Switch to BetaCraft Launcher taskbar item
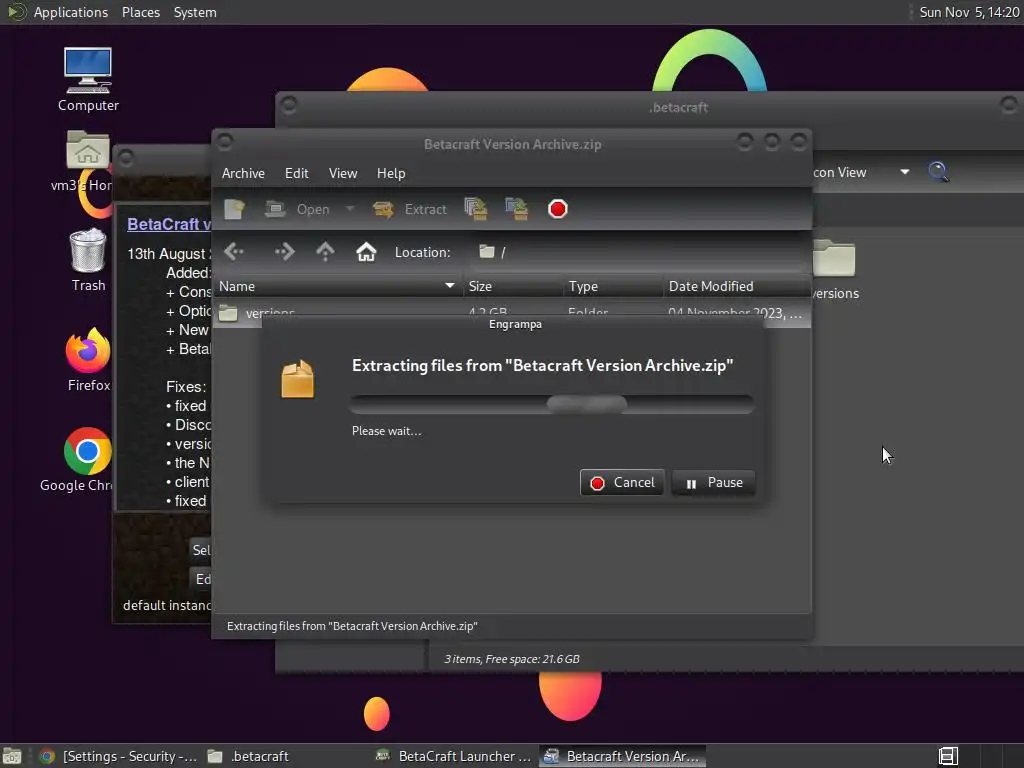1024x768 pixels. click(x=454, y=756)
